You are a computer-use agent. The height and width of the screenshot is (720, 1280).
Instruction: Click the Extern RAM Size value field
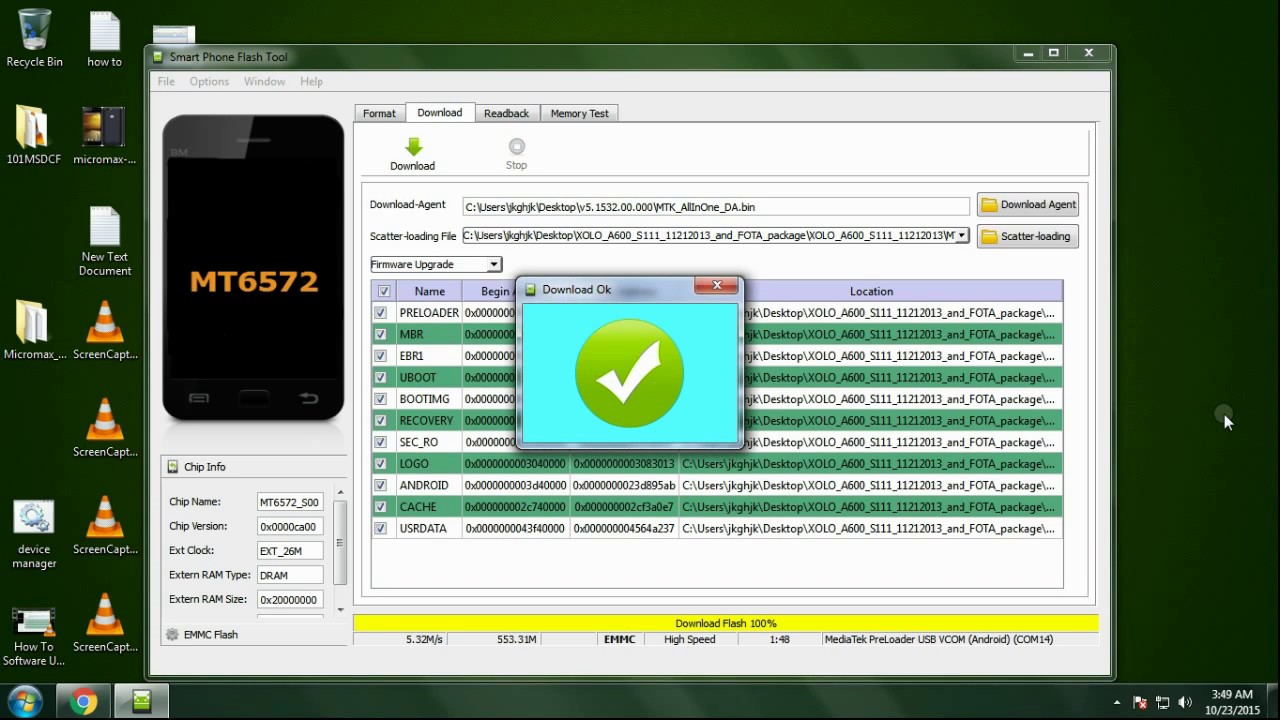(290, 600)
